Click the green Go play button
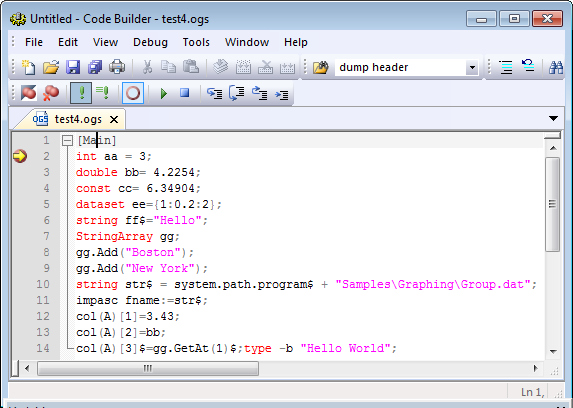Screen dimensions: 573x408 pos(163,93)
